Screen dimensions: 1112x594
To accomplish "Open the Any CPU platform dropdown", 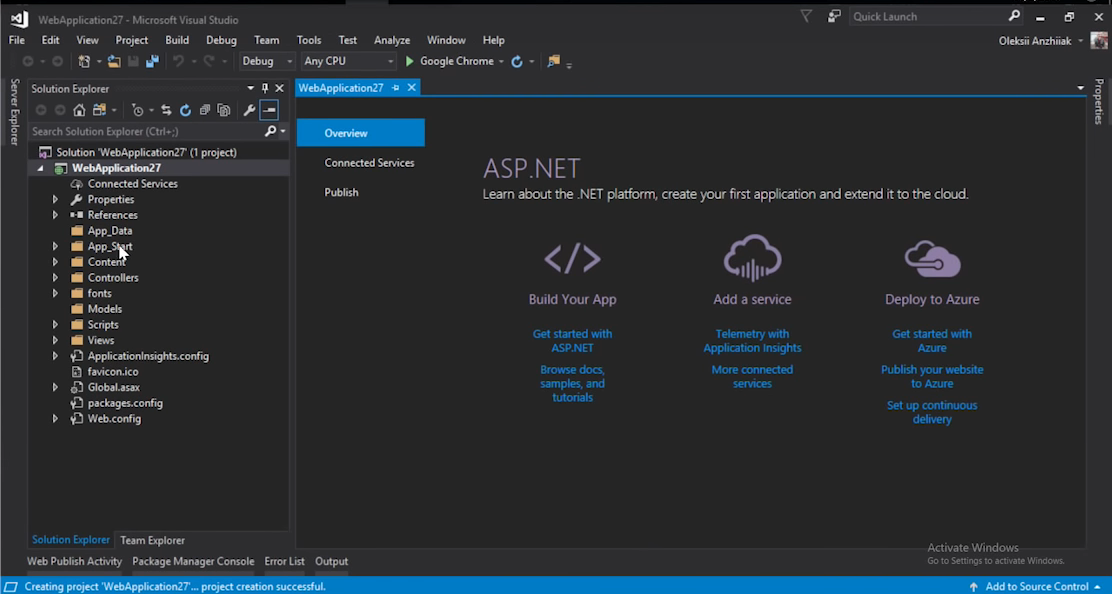I will tap(348, 62).
